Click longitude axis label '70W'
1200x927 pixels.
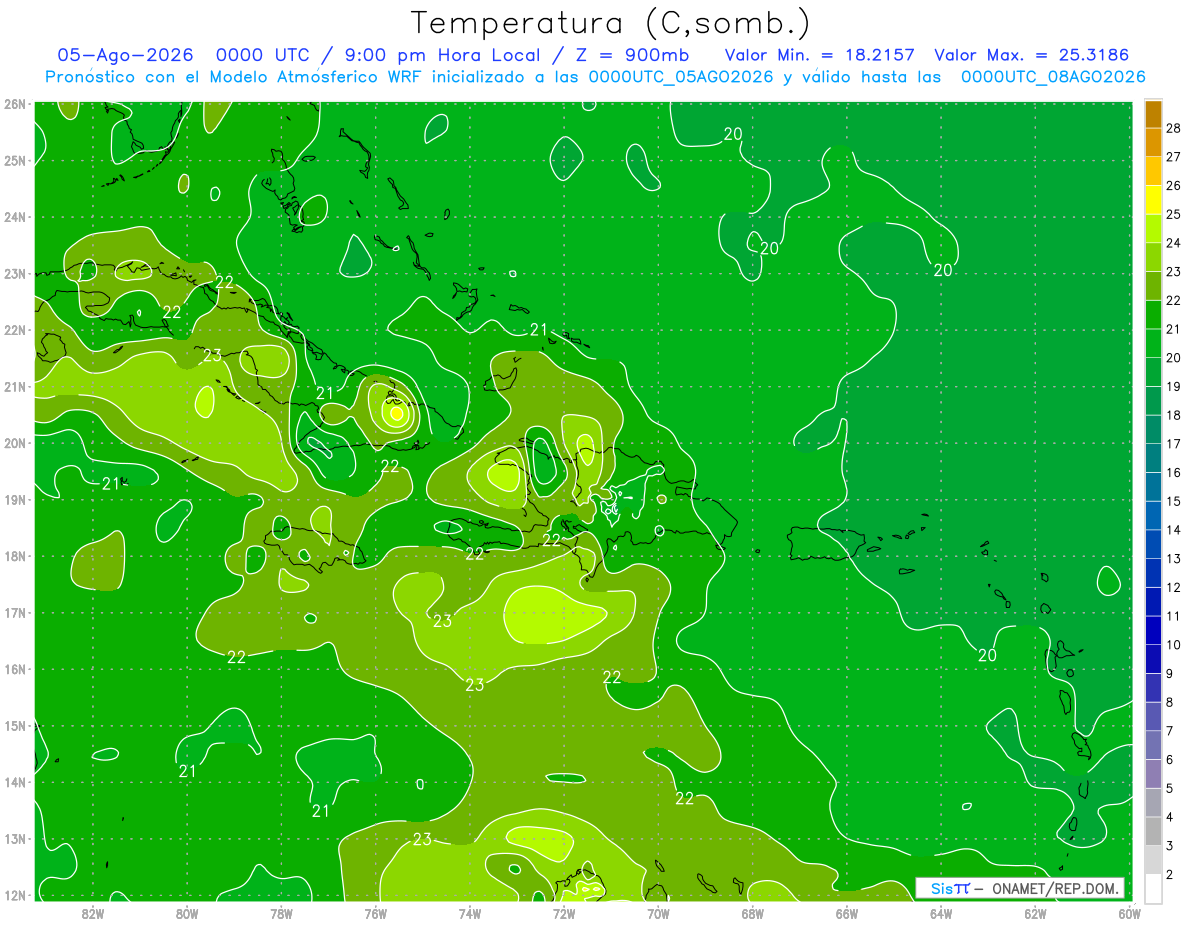pyautogui.click(x=658, y=913)
